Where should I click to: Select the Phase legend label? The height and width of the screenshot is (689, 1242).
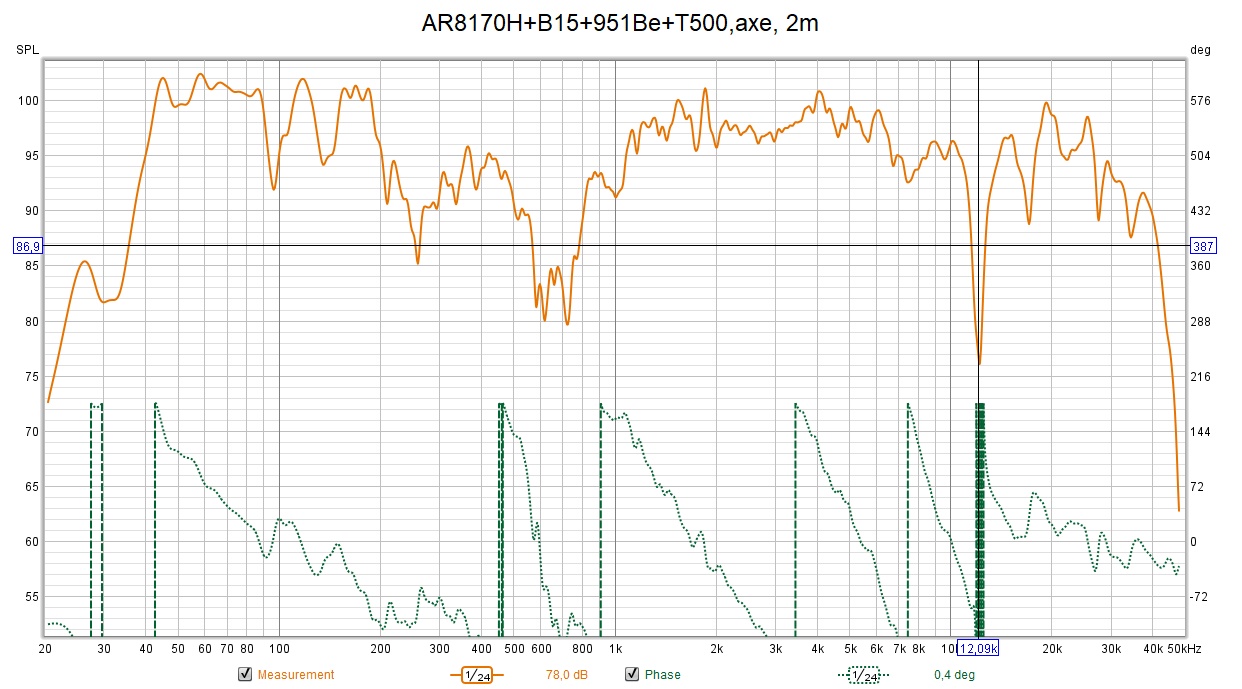pyautogui.click(x=662, y=675)
